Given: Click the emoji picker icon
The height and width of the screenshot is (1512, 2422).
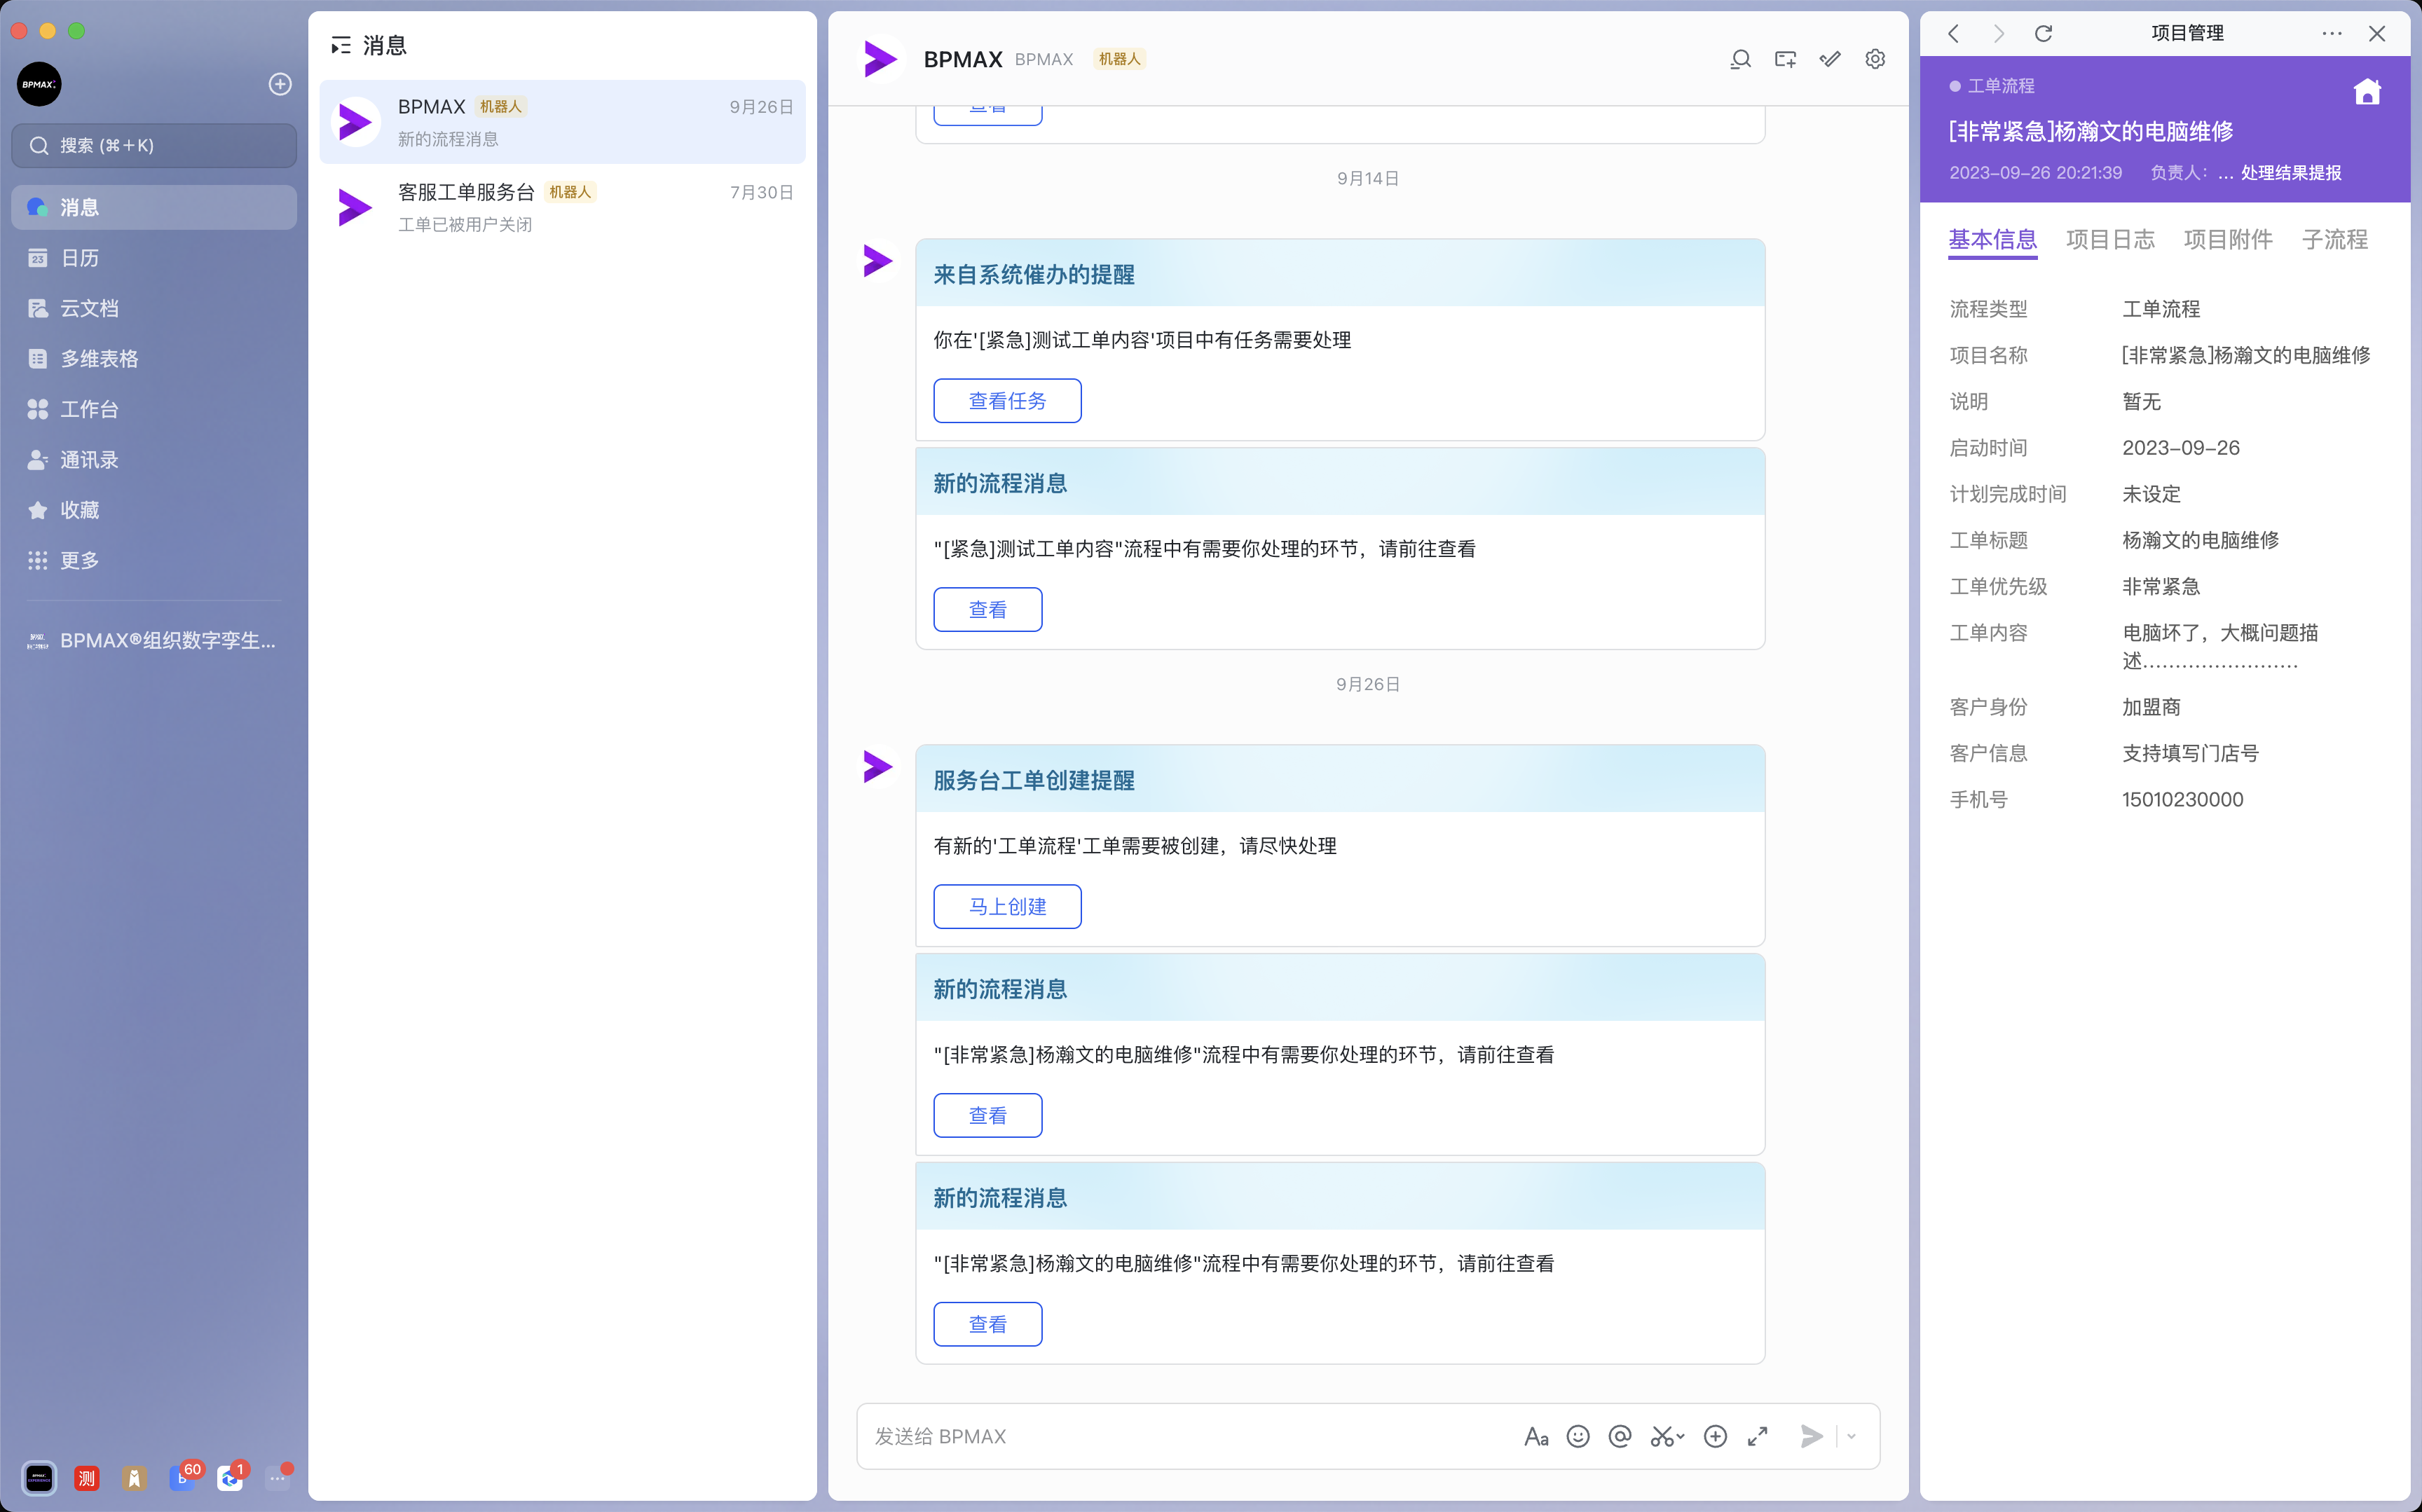Looking at the screenshot, I should point(1578,1436).
